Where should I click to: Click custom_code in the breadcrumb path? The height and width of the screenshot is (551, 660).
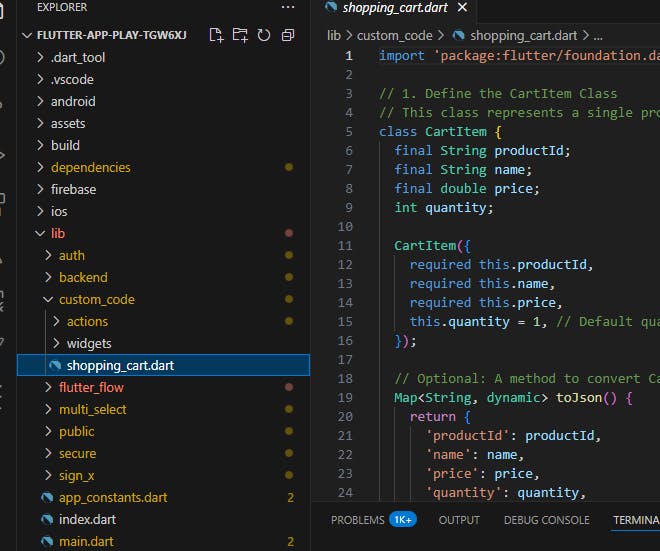click(x=394, y=35)
